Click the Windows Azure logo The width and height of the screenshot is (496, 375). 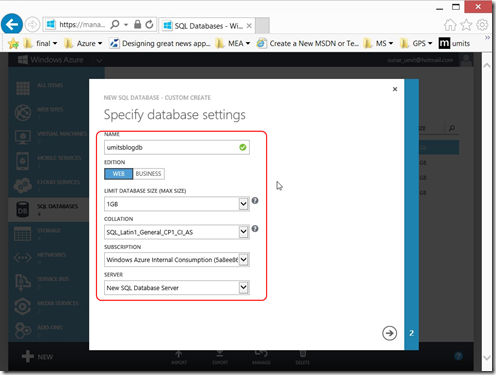click(50, 60)
